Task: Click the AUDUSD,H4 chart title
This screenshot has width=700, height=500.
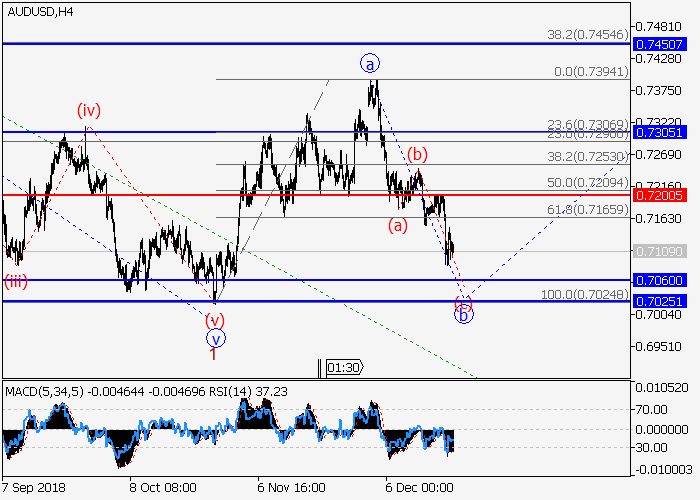Action: 38,12
